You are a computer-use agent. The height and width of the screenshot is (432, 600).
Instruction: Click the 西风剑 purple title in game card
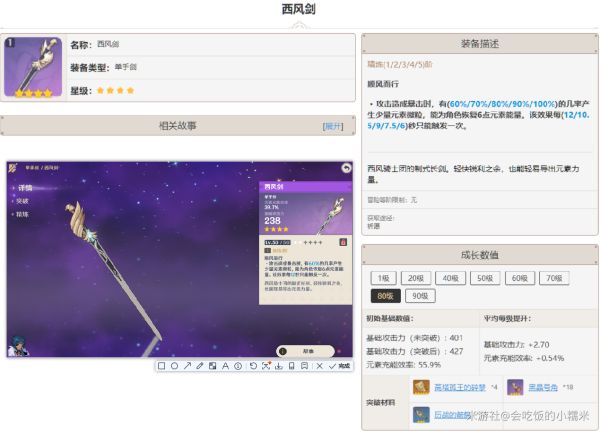(274, 187)
